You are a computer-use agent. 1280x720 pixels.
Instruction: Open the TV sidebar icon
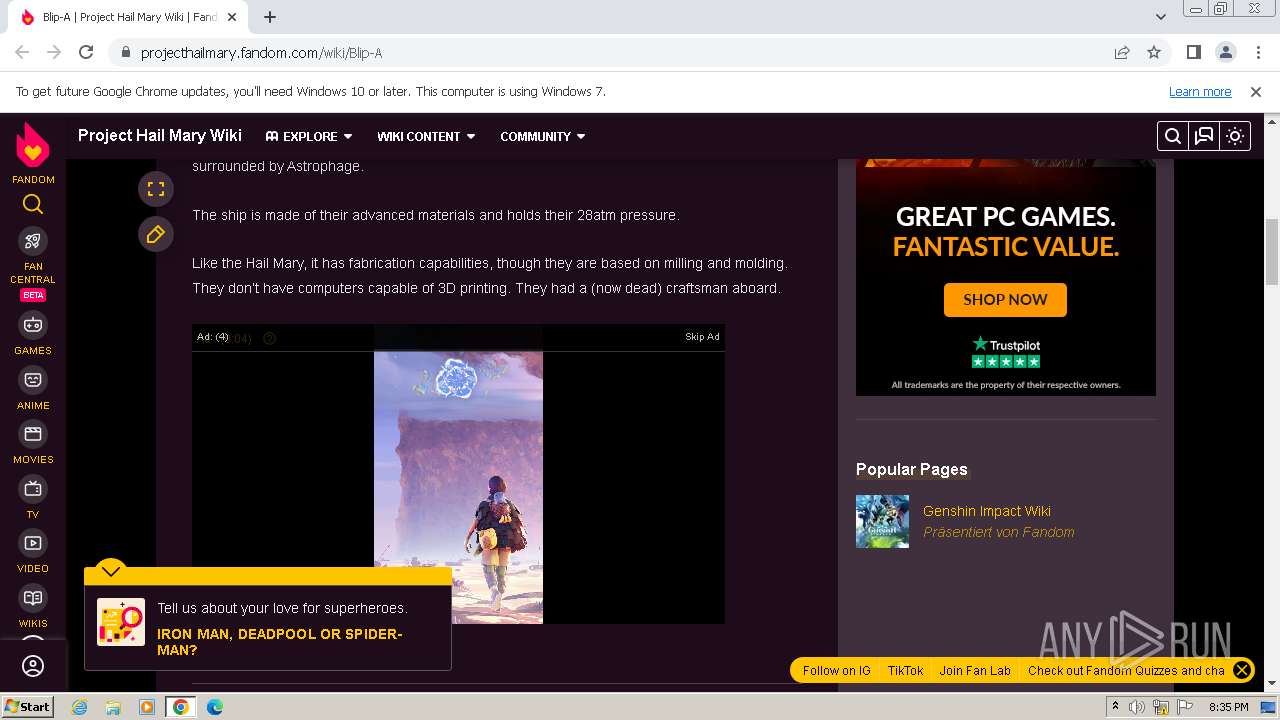coord(33,489)
